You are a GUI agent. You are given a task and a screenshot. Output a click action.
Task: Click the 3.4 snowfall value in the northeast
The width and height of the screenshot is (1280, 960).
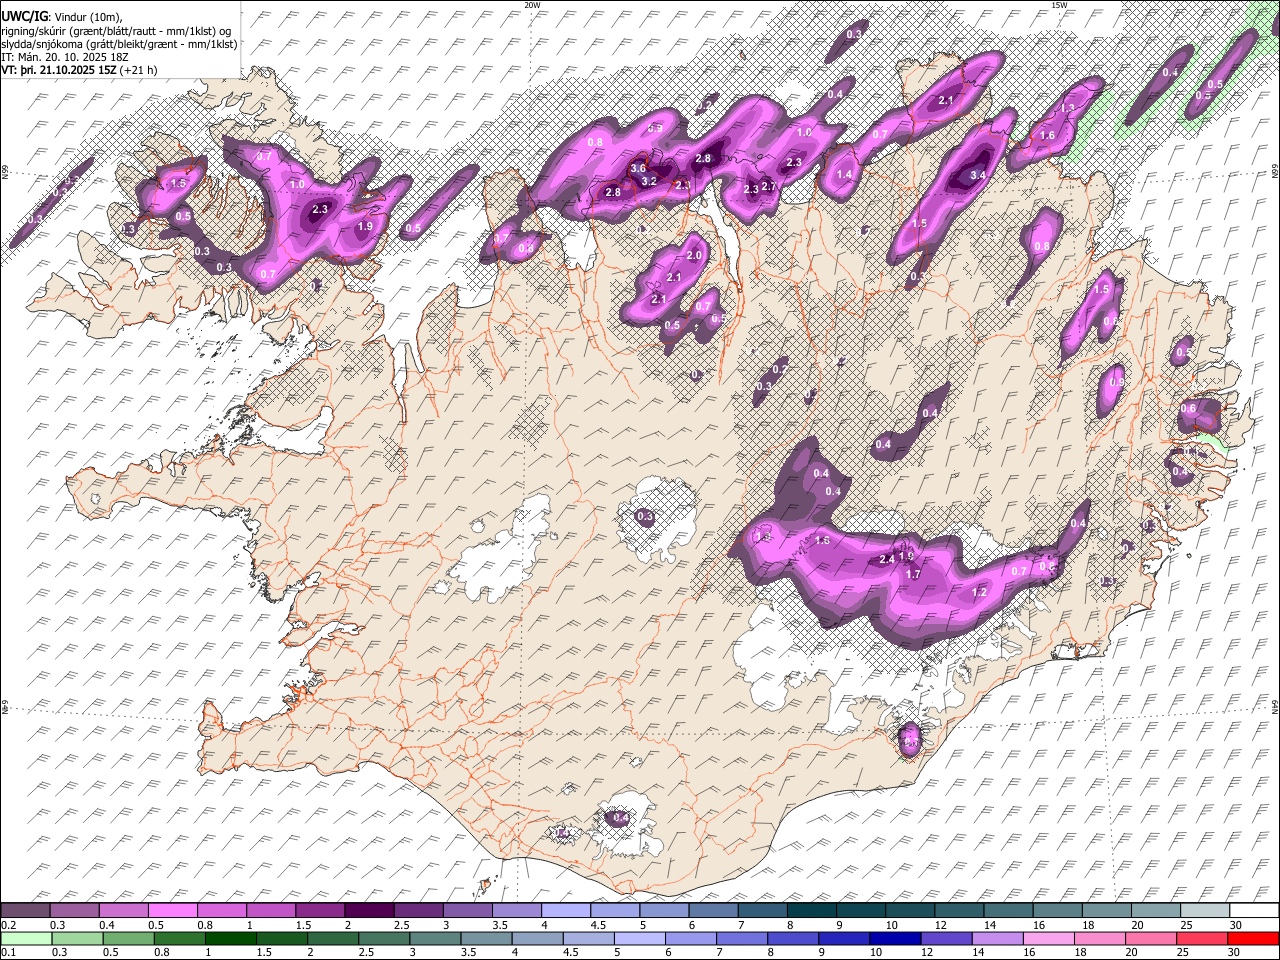(x=978, y=176)
